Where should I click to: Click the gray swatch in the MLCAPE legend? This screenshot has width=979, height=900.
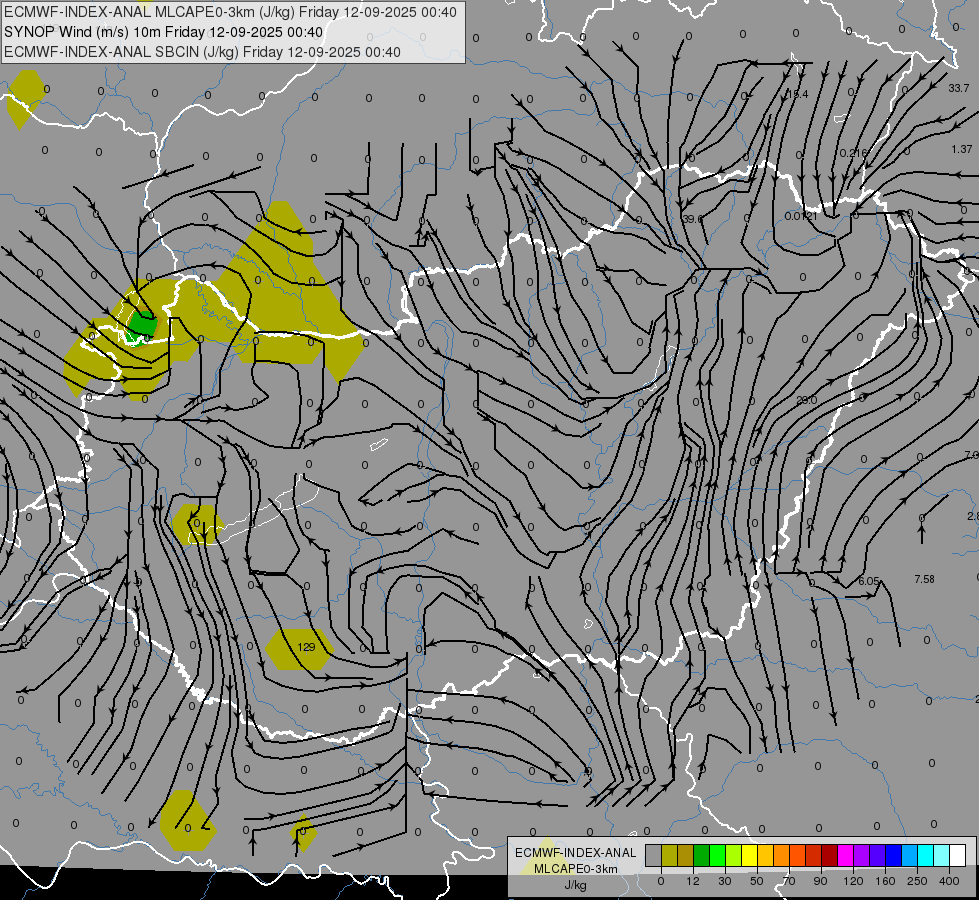(x=654, y=855)
